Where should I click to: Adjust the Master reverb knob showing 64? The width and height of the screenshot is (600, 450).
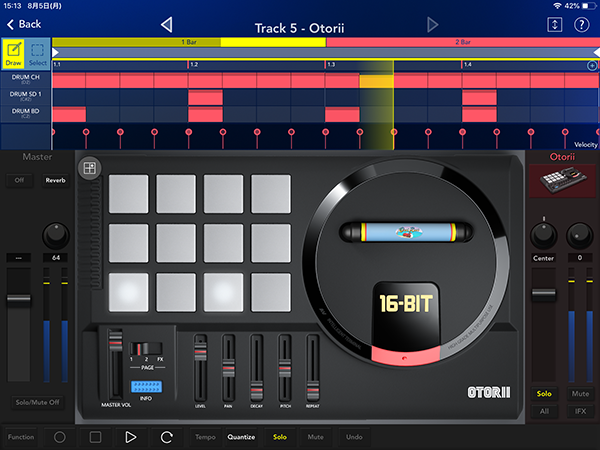(x=56, y=235)
